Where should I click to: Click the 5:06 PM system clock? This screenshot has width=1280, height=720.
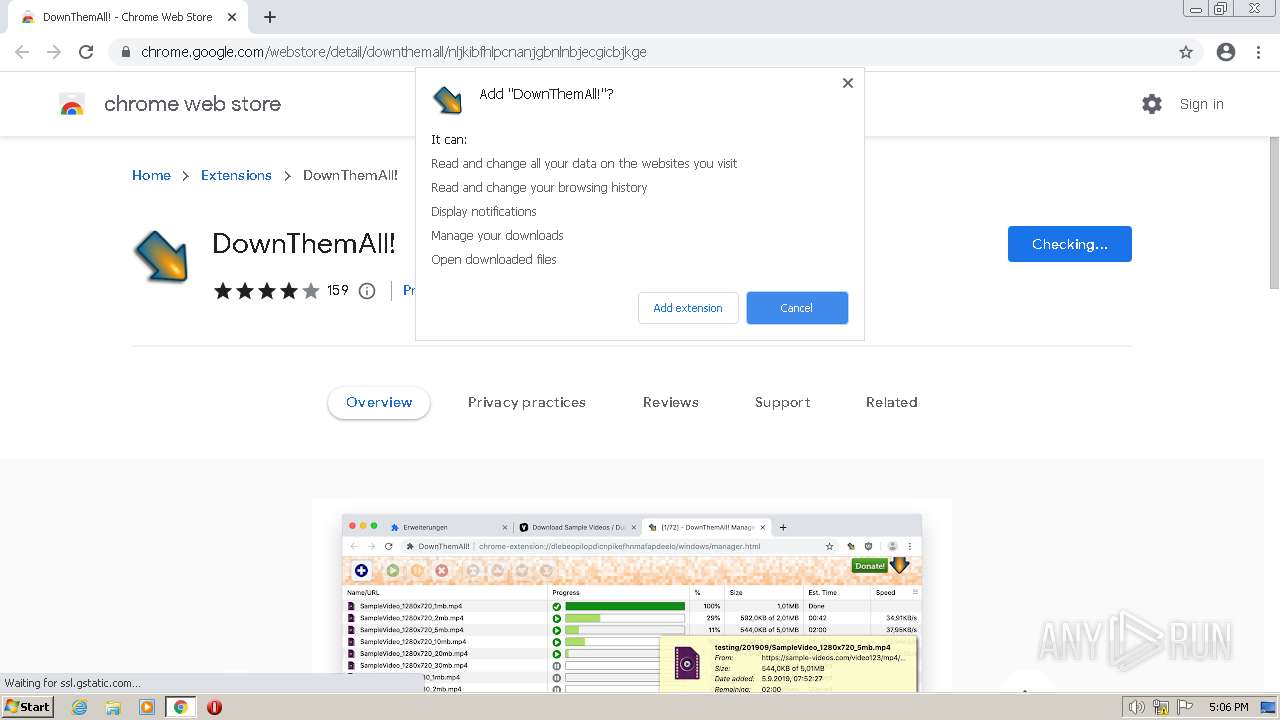(x=1229, y=707)
